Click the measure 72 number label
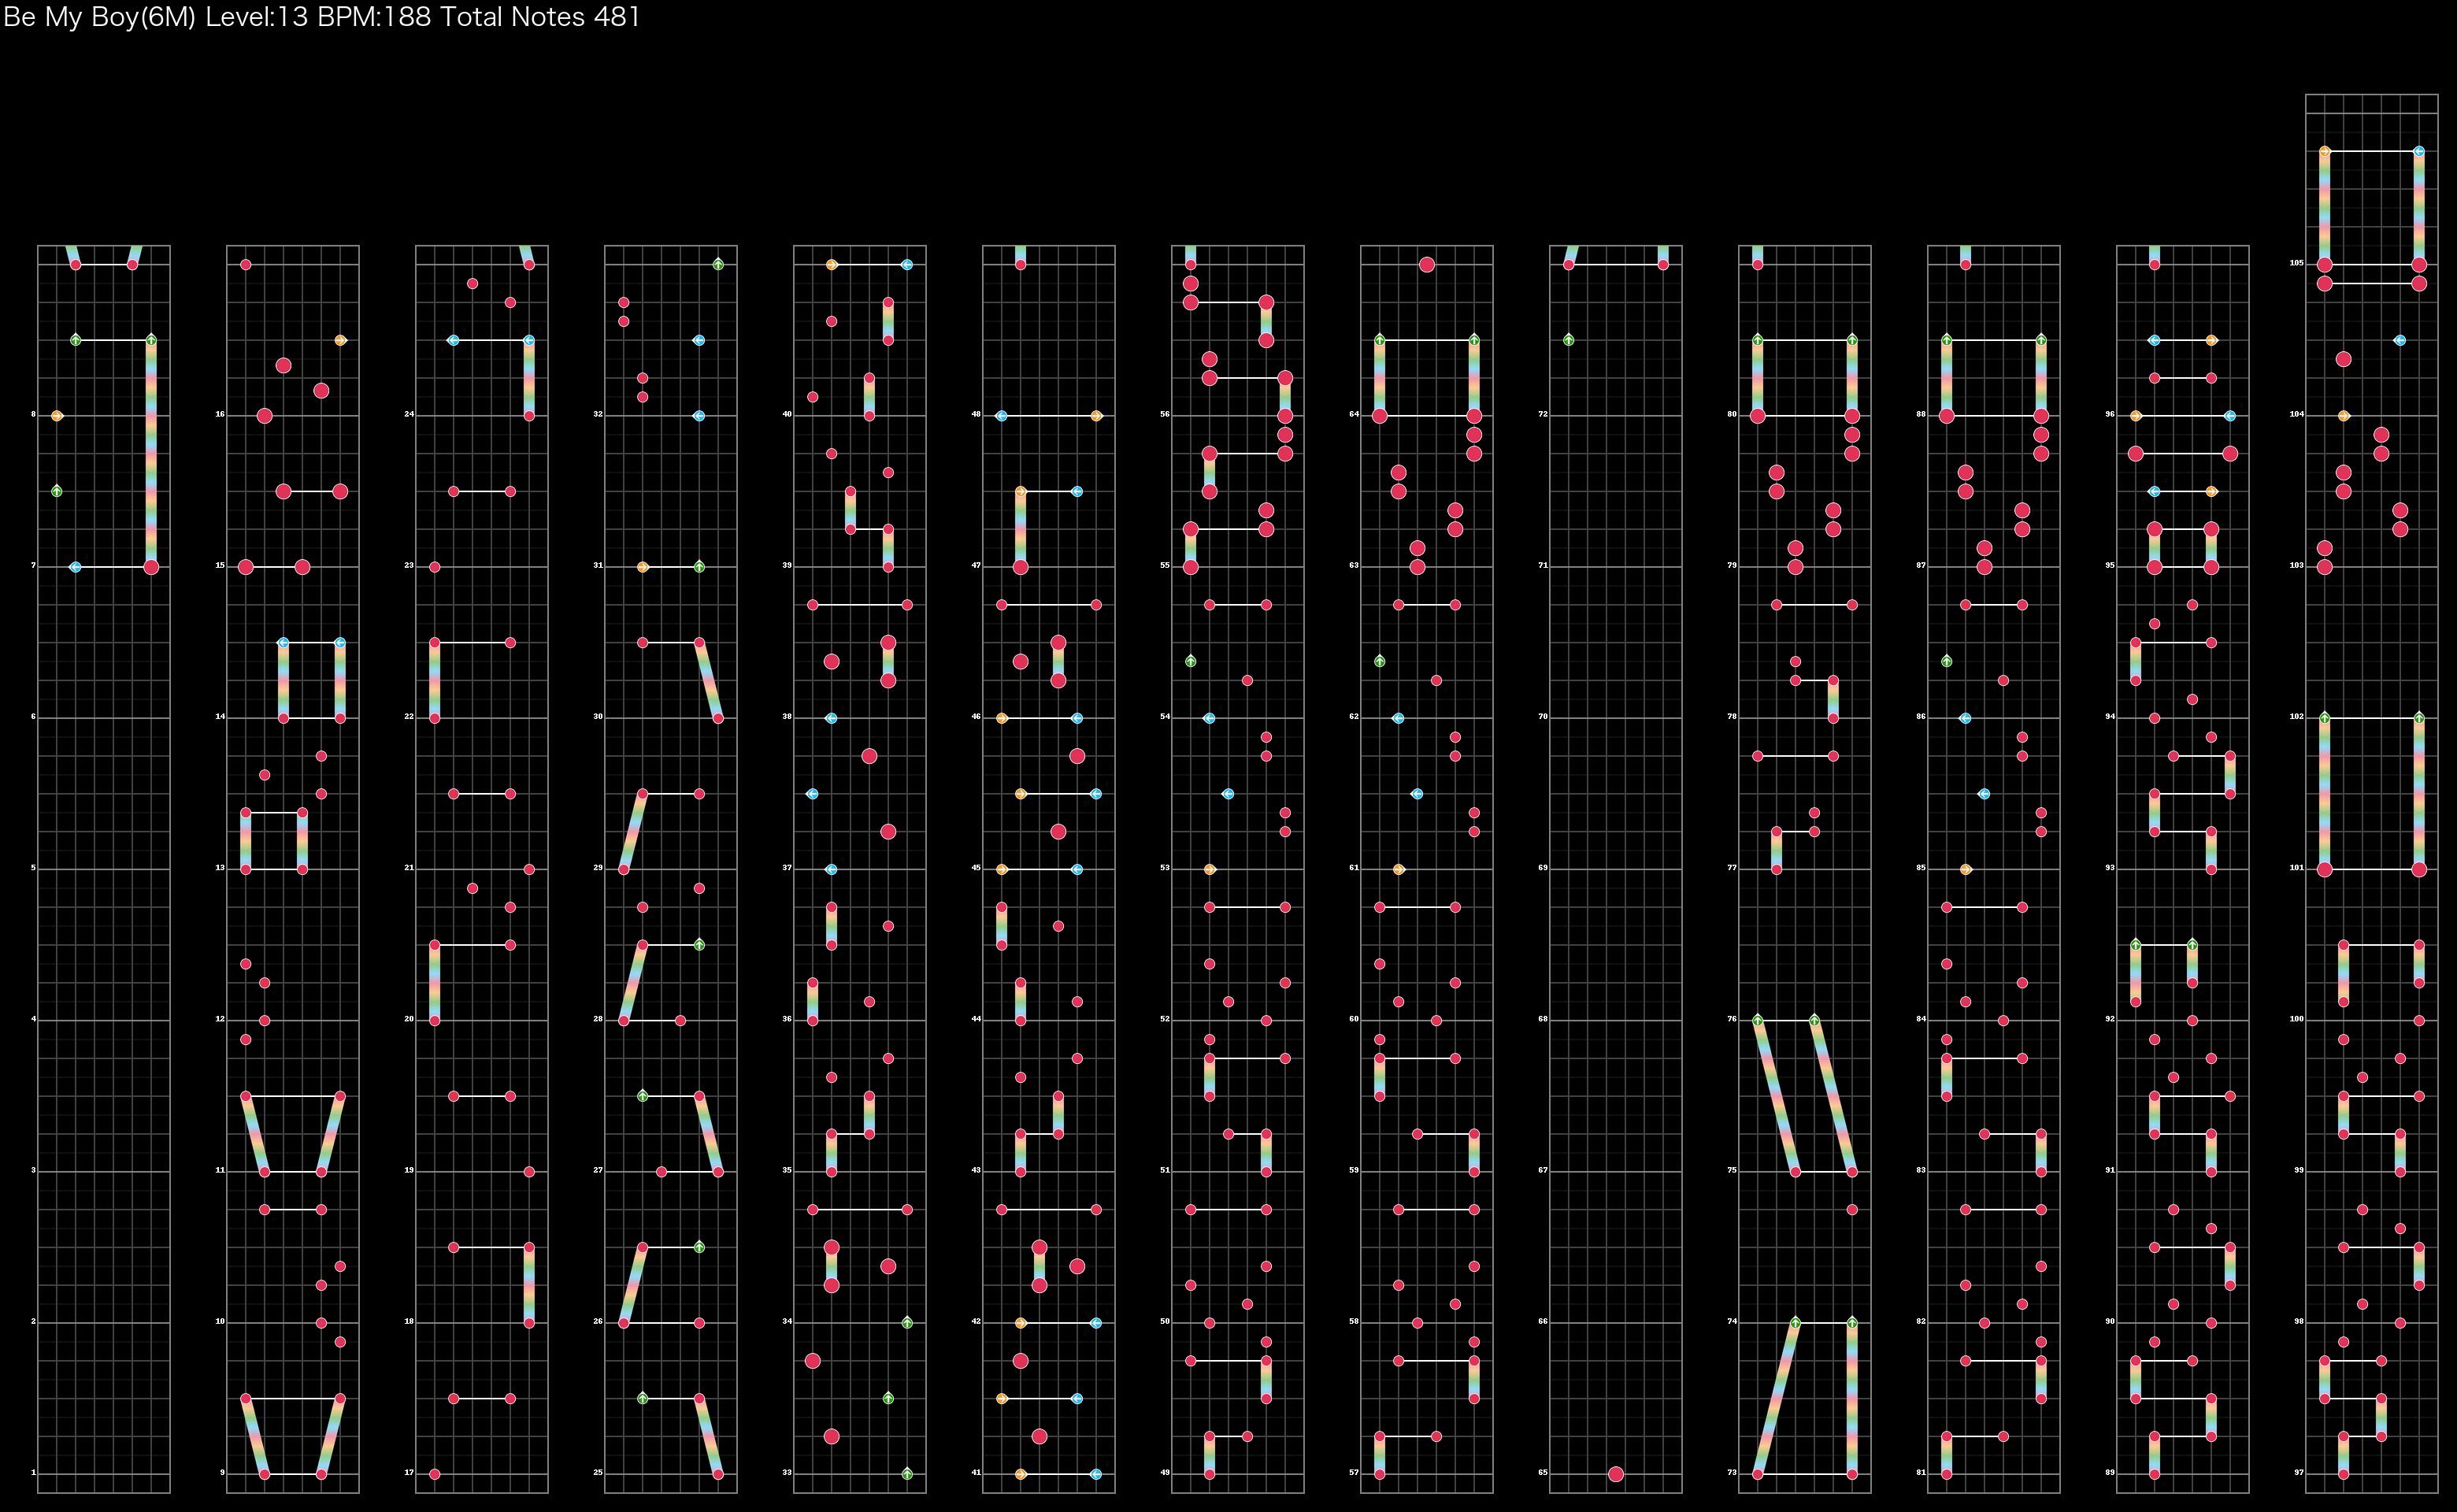The height and width of the screenshot is (1512, 2457). click(1542, 414)
